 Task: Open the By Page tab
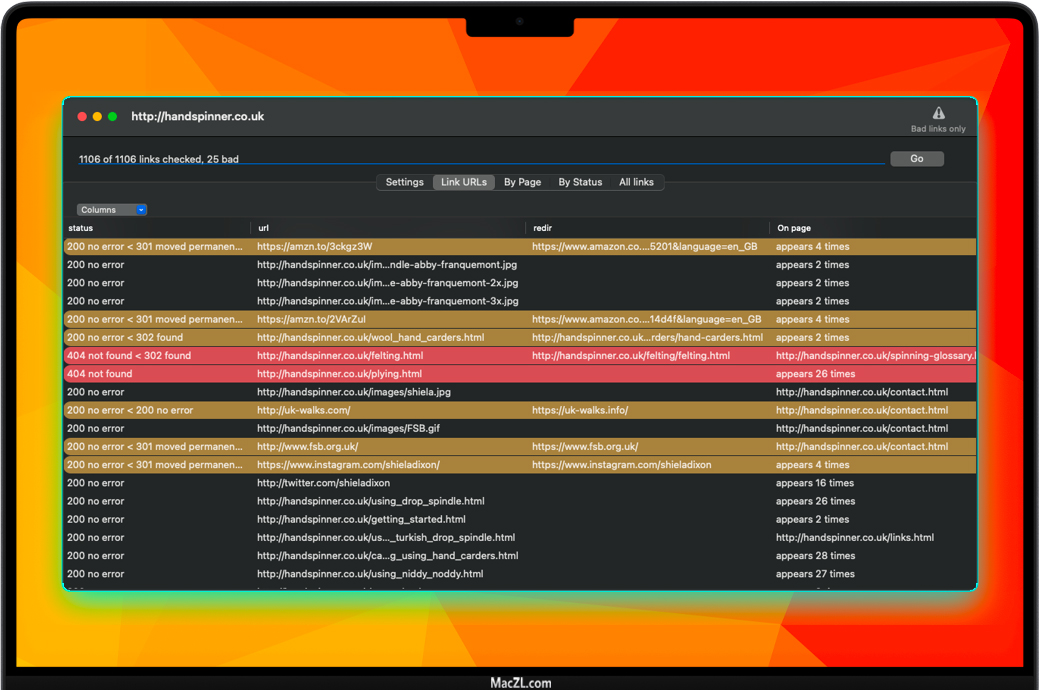(x=522, y=182)
